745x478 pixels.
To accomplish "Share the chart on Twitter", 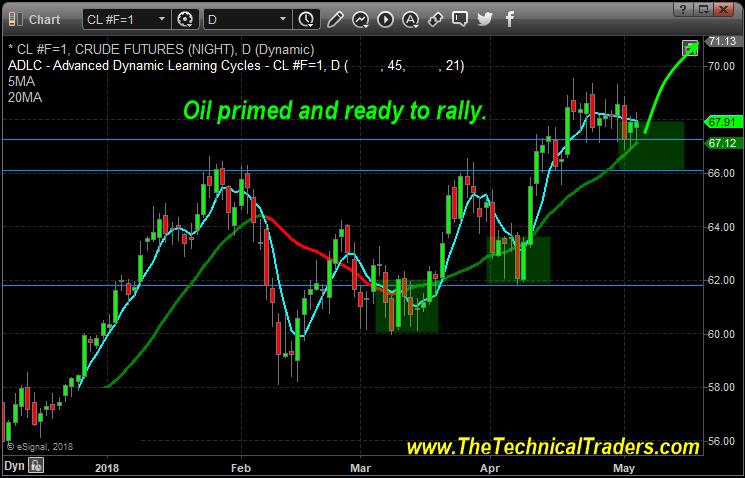I will coord(485,19).
